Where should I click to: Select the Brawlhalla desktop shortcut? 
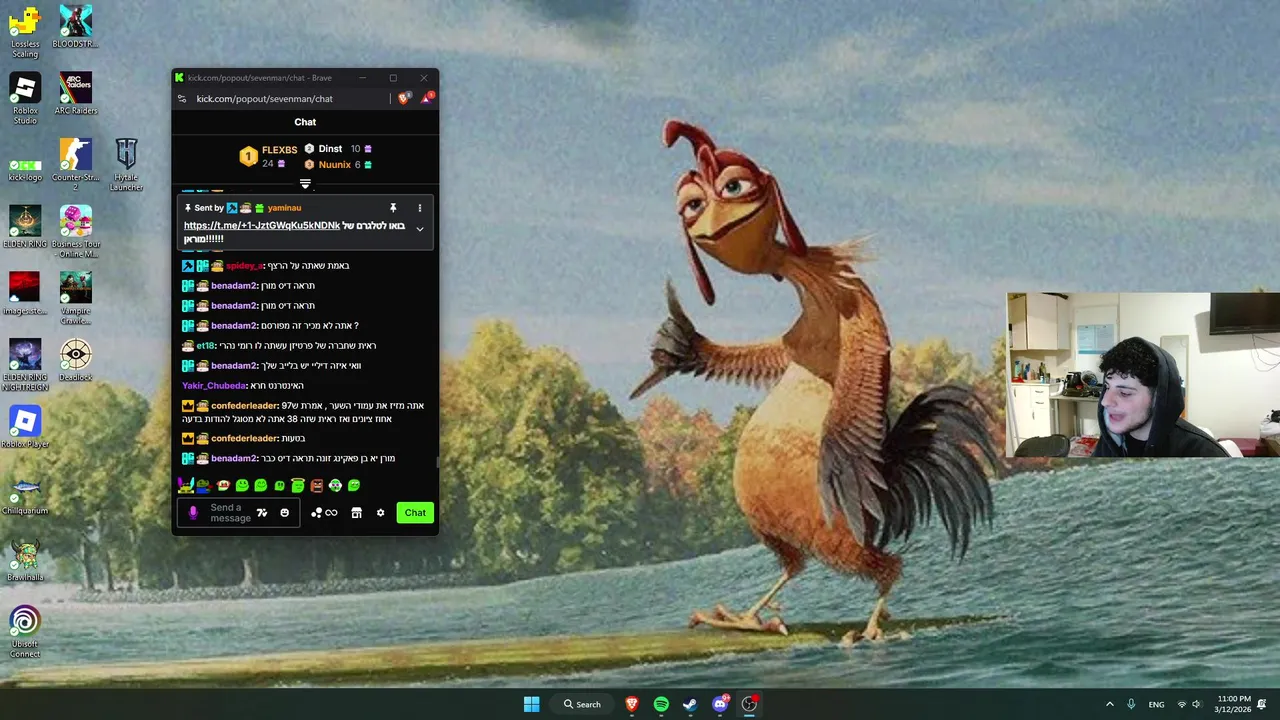click(25, 561)
